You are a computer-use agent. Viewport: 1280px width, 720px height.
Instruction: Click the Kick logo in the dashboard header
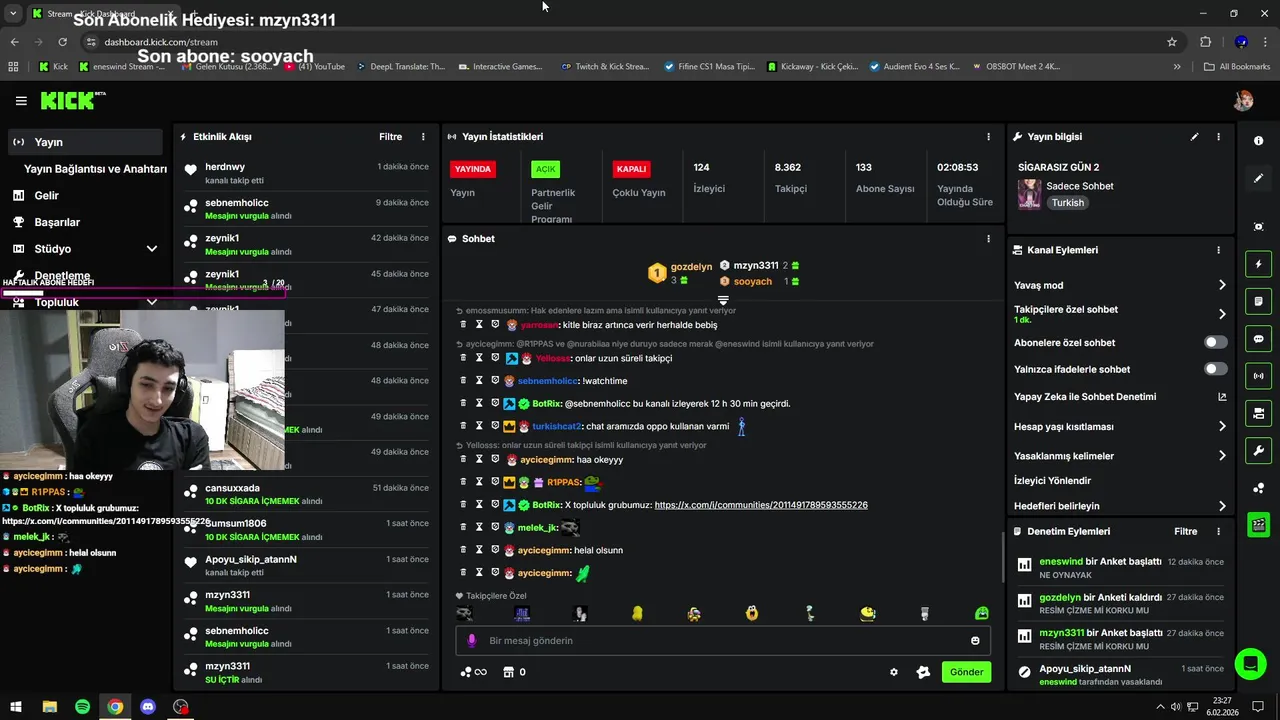tap(72, 100)
